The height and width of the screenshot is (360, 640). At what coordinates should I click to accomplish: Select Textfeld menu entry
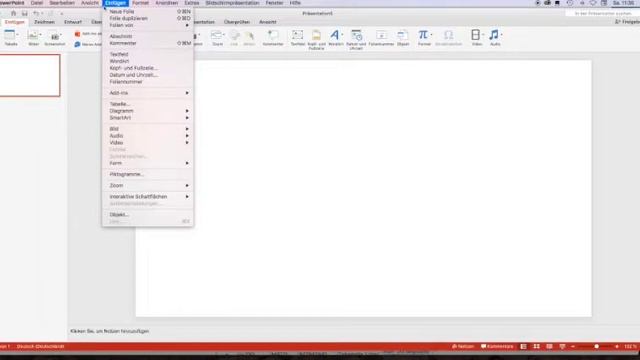(x=148, y=54)
